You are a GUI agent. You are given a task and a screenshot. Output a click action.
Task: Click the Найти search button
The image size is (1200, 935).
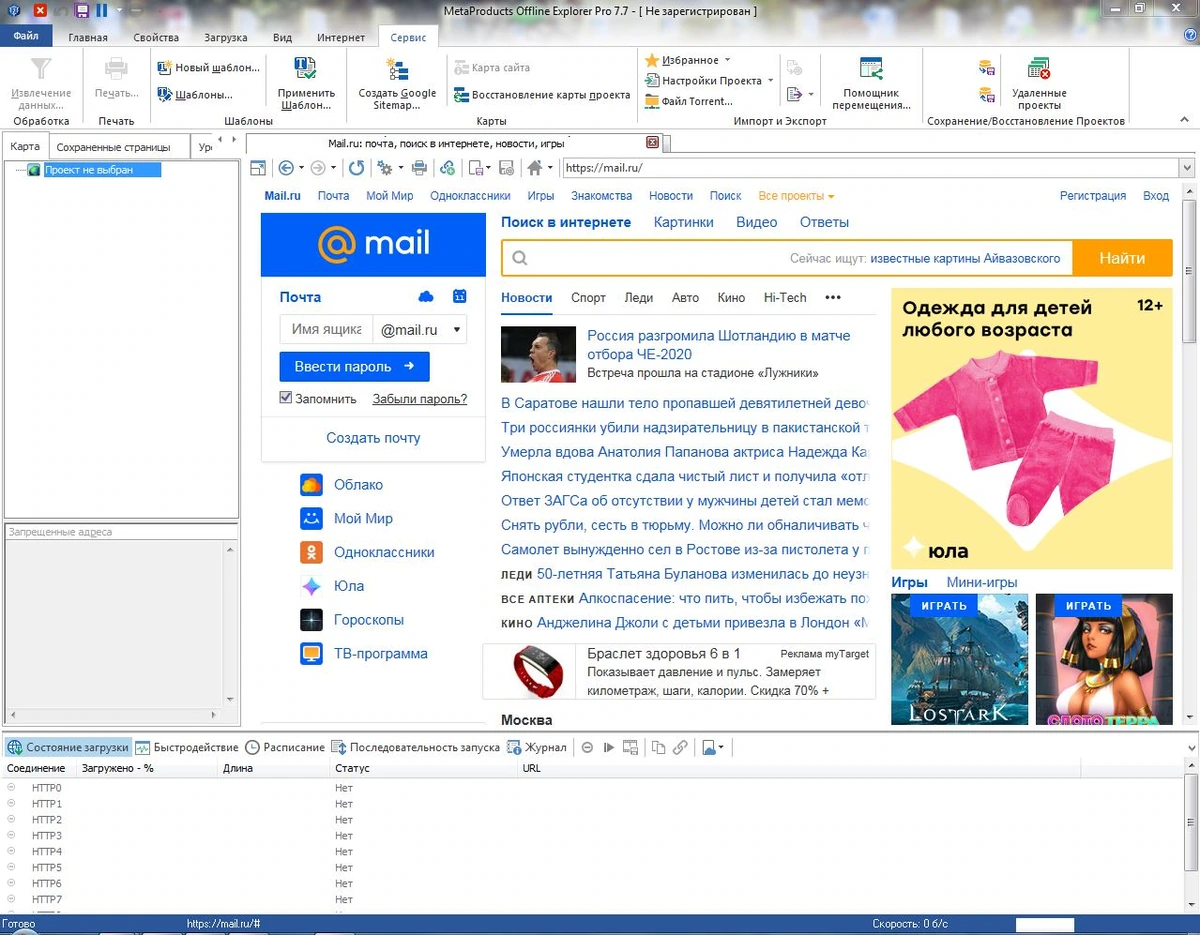point(1122,258)
